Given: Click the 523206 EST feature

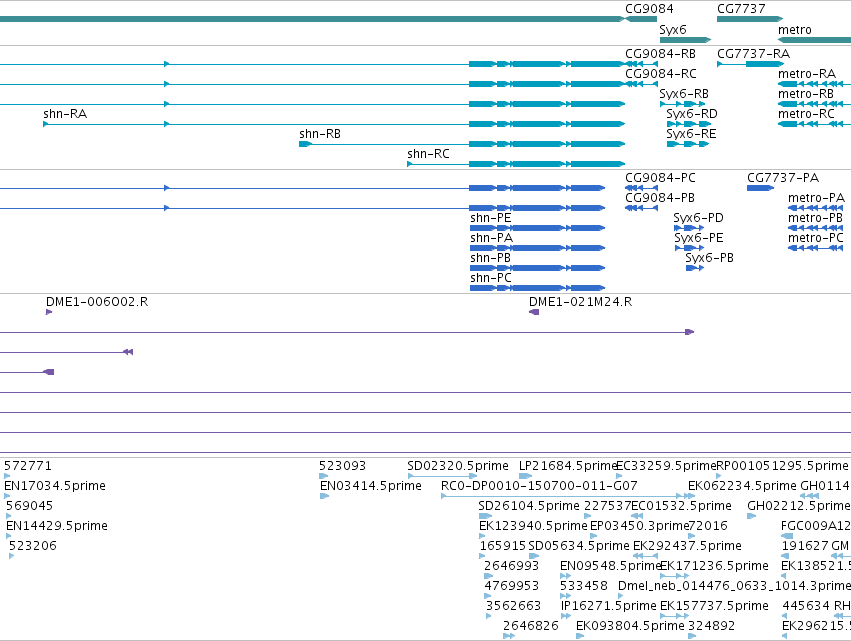Looking at the screenshot, I should [x=11, y=556].
